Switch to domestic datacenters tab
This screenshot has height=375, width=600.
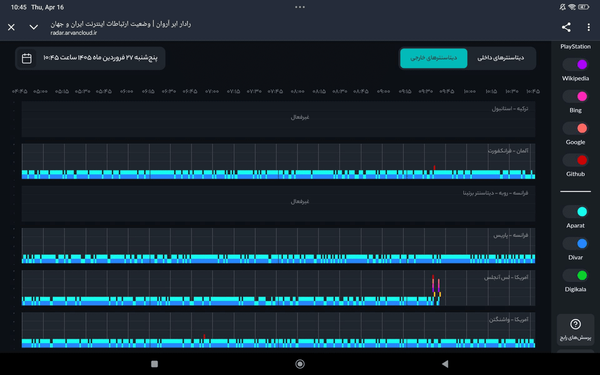coord(501,58)
